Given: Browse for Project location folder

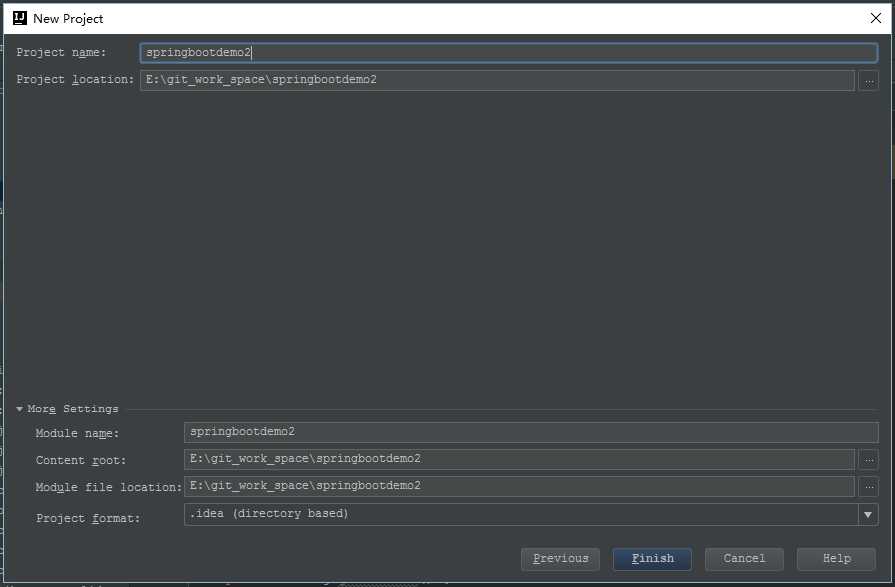Looking at the screenshot, I should pos(869,81).
